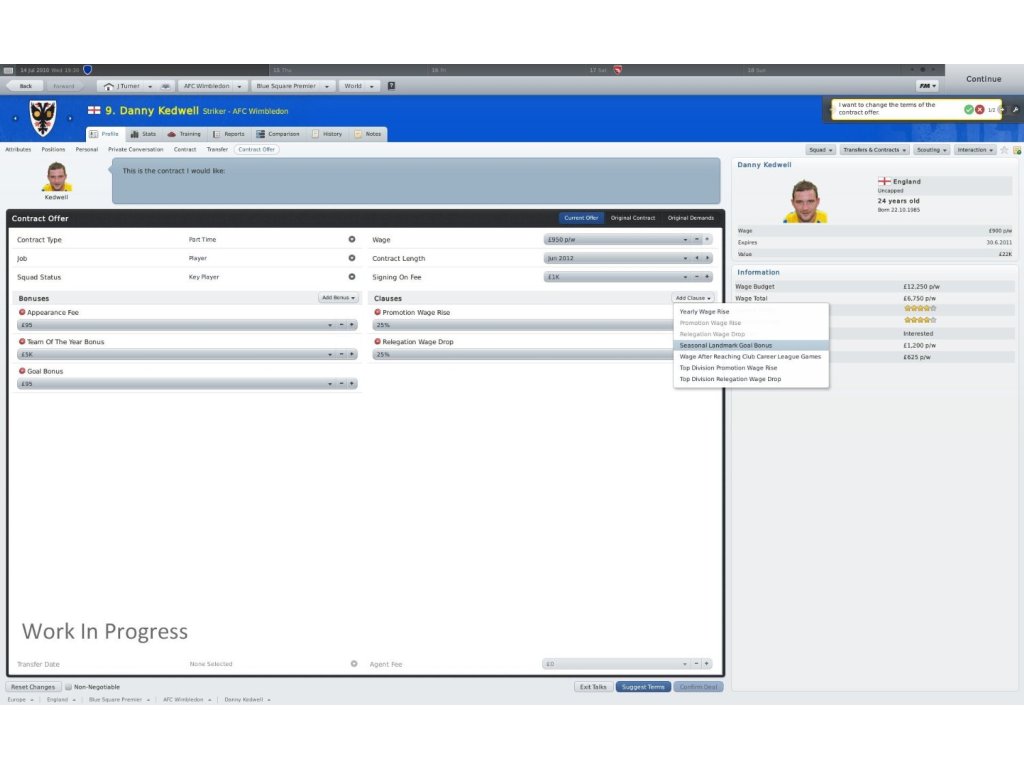Increase the Agent Fee with the plus stepper
Image resolution: width=1024 pixels, height=768 pixels.
707,664
